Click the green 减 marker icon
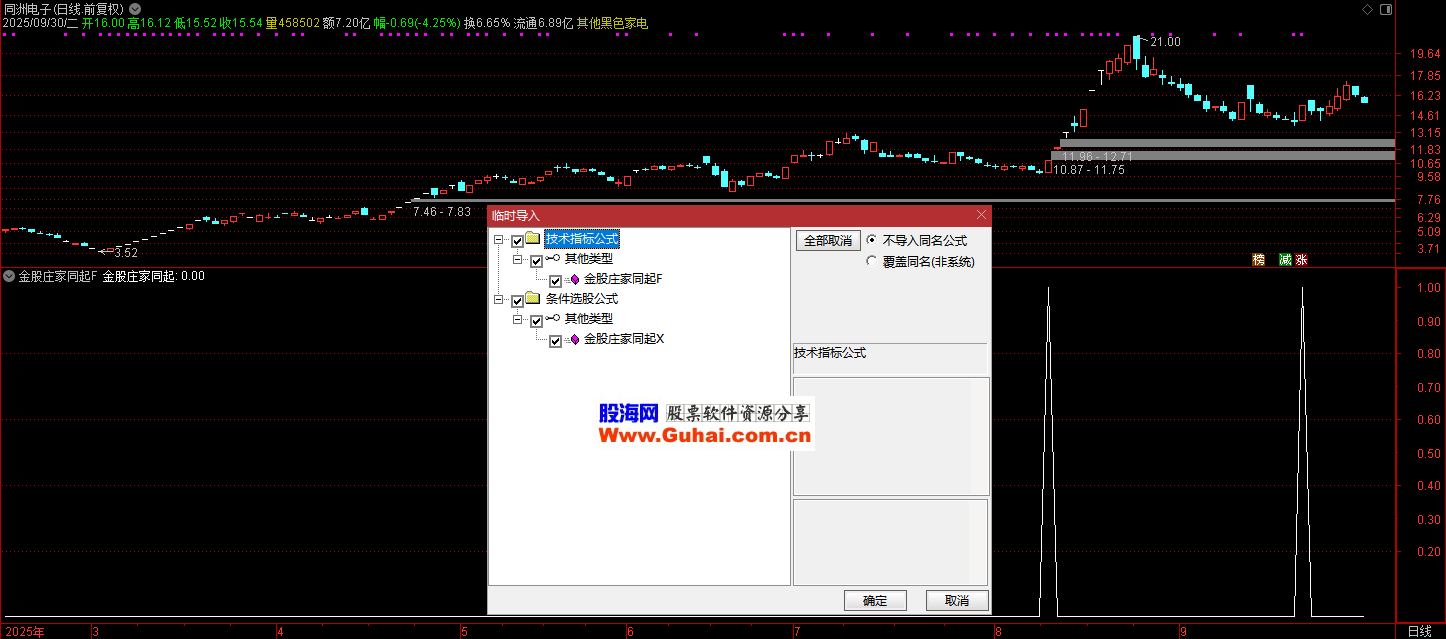The image size is (1446, 639). 1285,260
